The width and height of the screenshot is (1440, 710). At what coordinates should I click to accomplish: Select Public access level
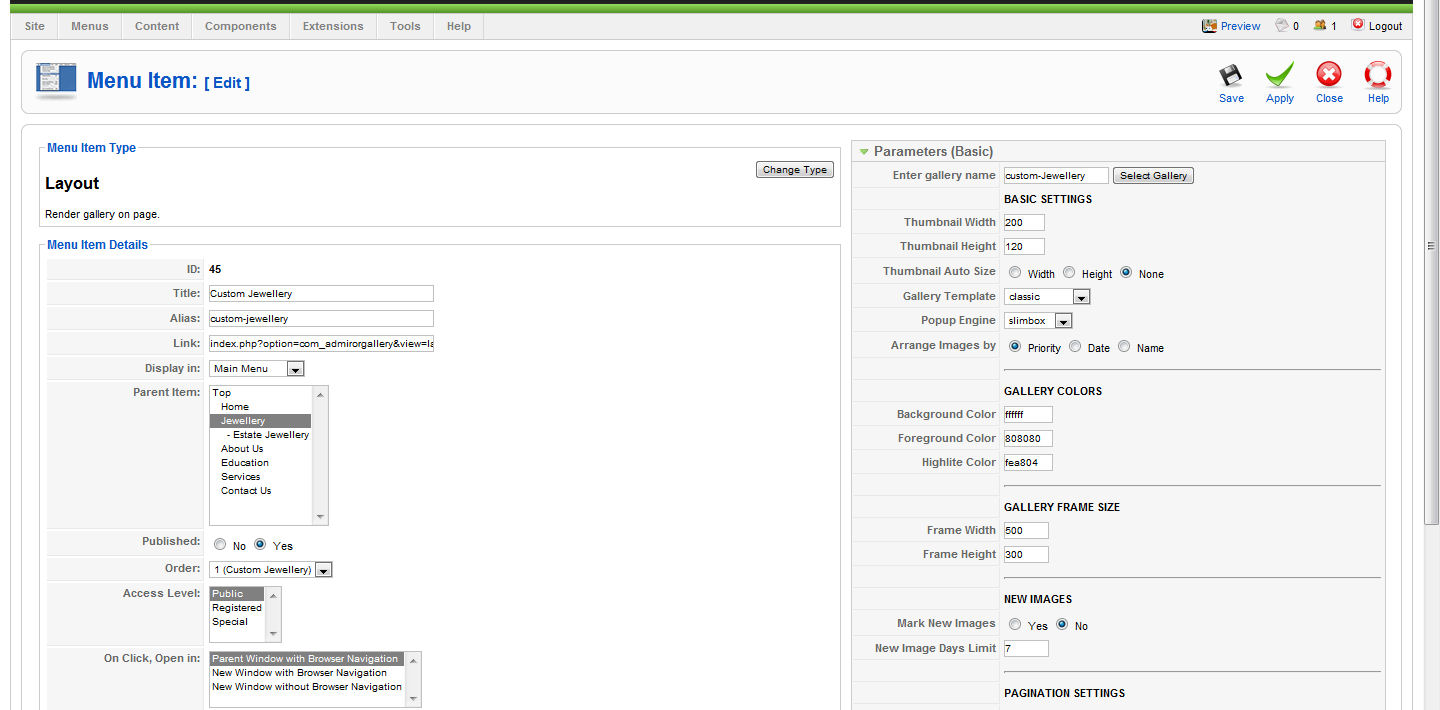point(237,594)
